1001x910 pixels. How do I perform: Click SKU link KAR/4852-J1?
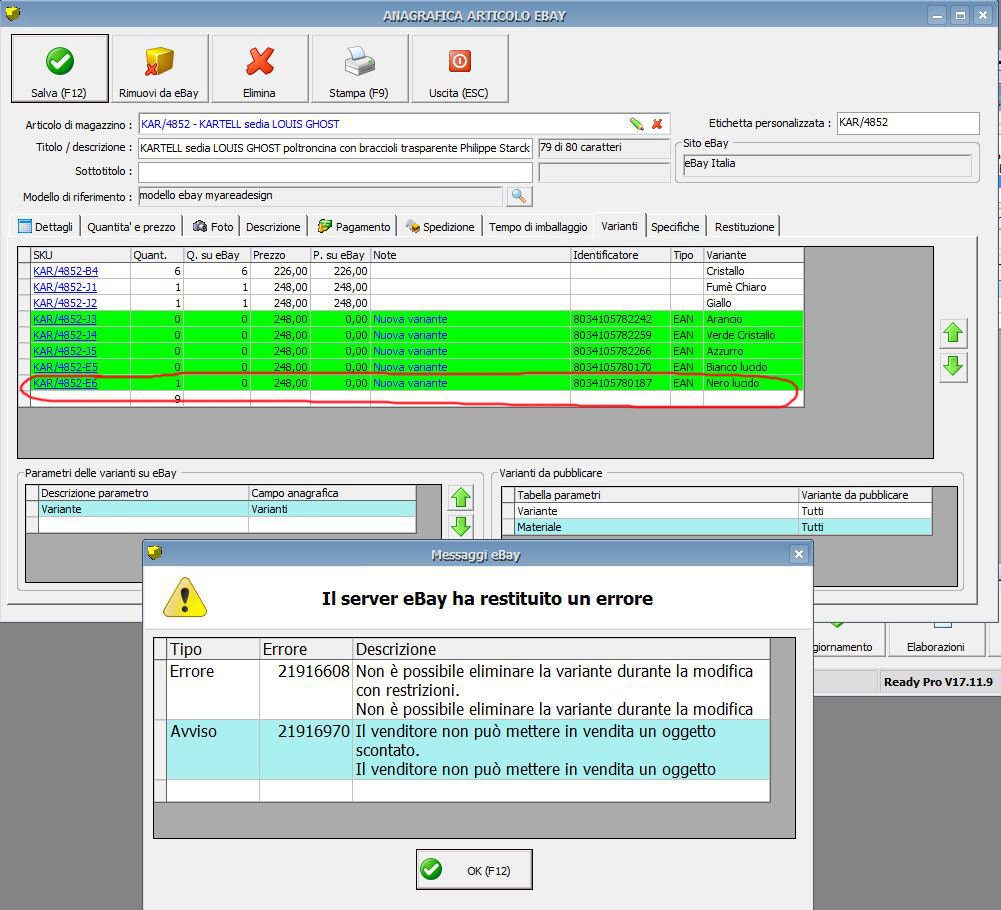(65, 287)
